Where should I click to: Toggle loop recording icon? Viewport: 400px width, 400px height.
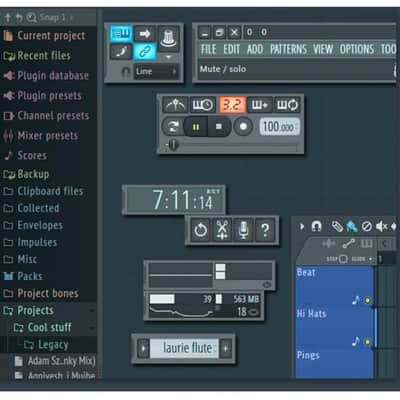coord(287,105)
